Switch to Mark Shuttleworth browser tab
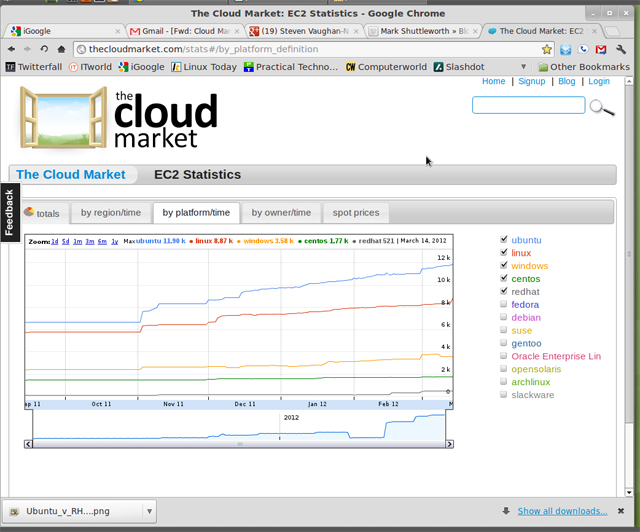 click(422, 31)
